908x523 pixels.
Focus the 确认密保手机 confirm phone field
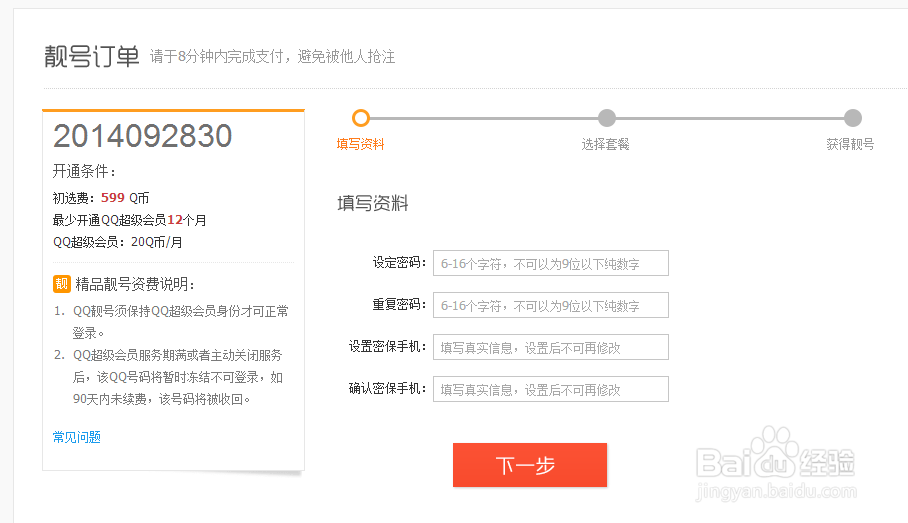click(551, 389)
